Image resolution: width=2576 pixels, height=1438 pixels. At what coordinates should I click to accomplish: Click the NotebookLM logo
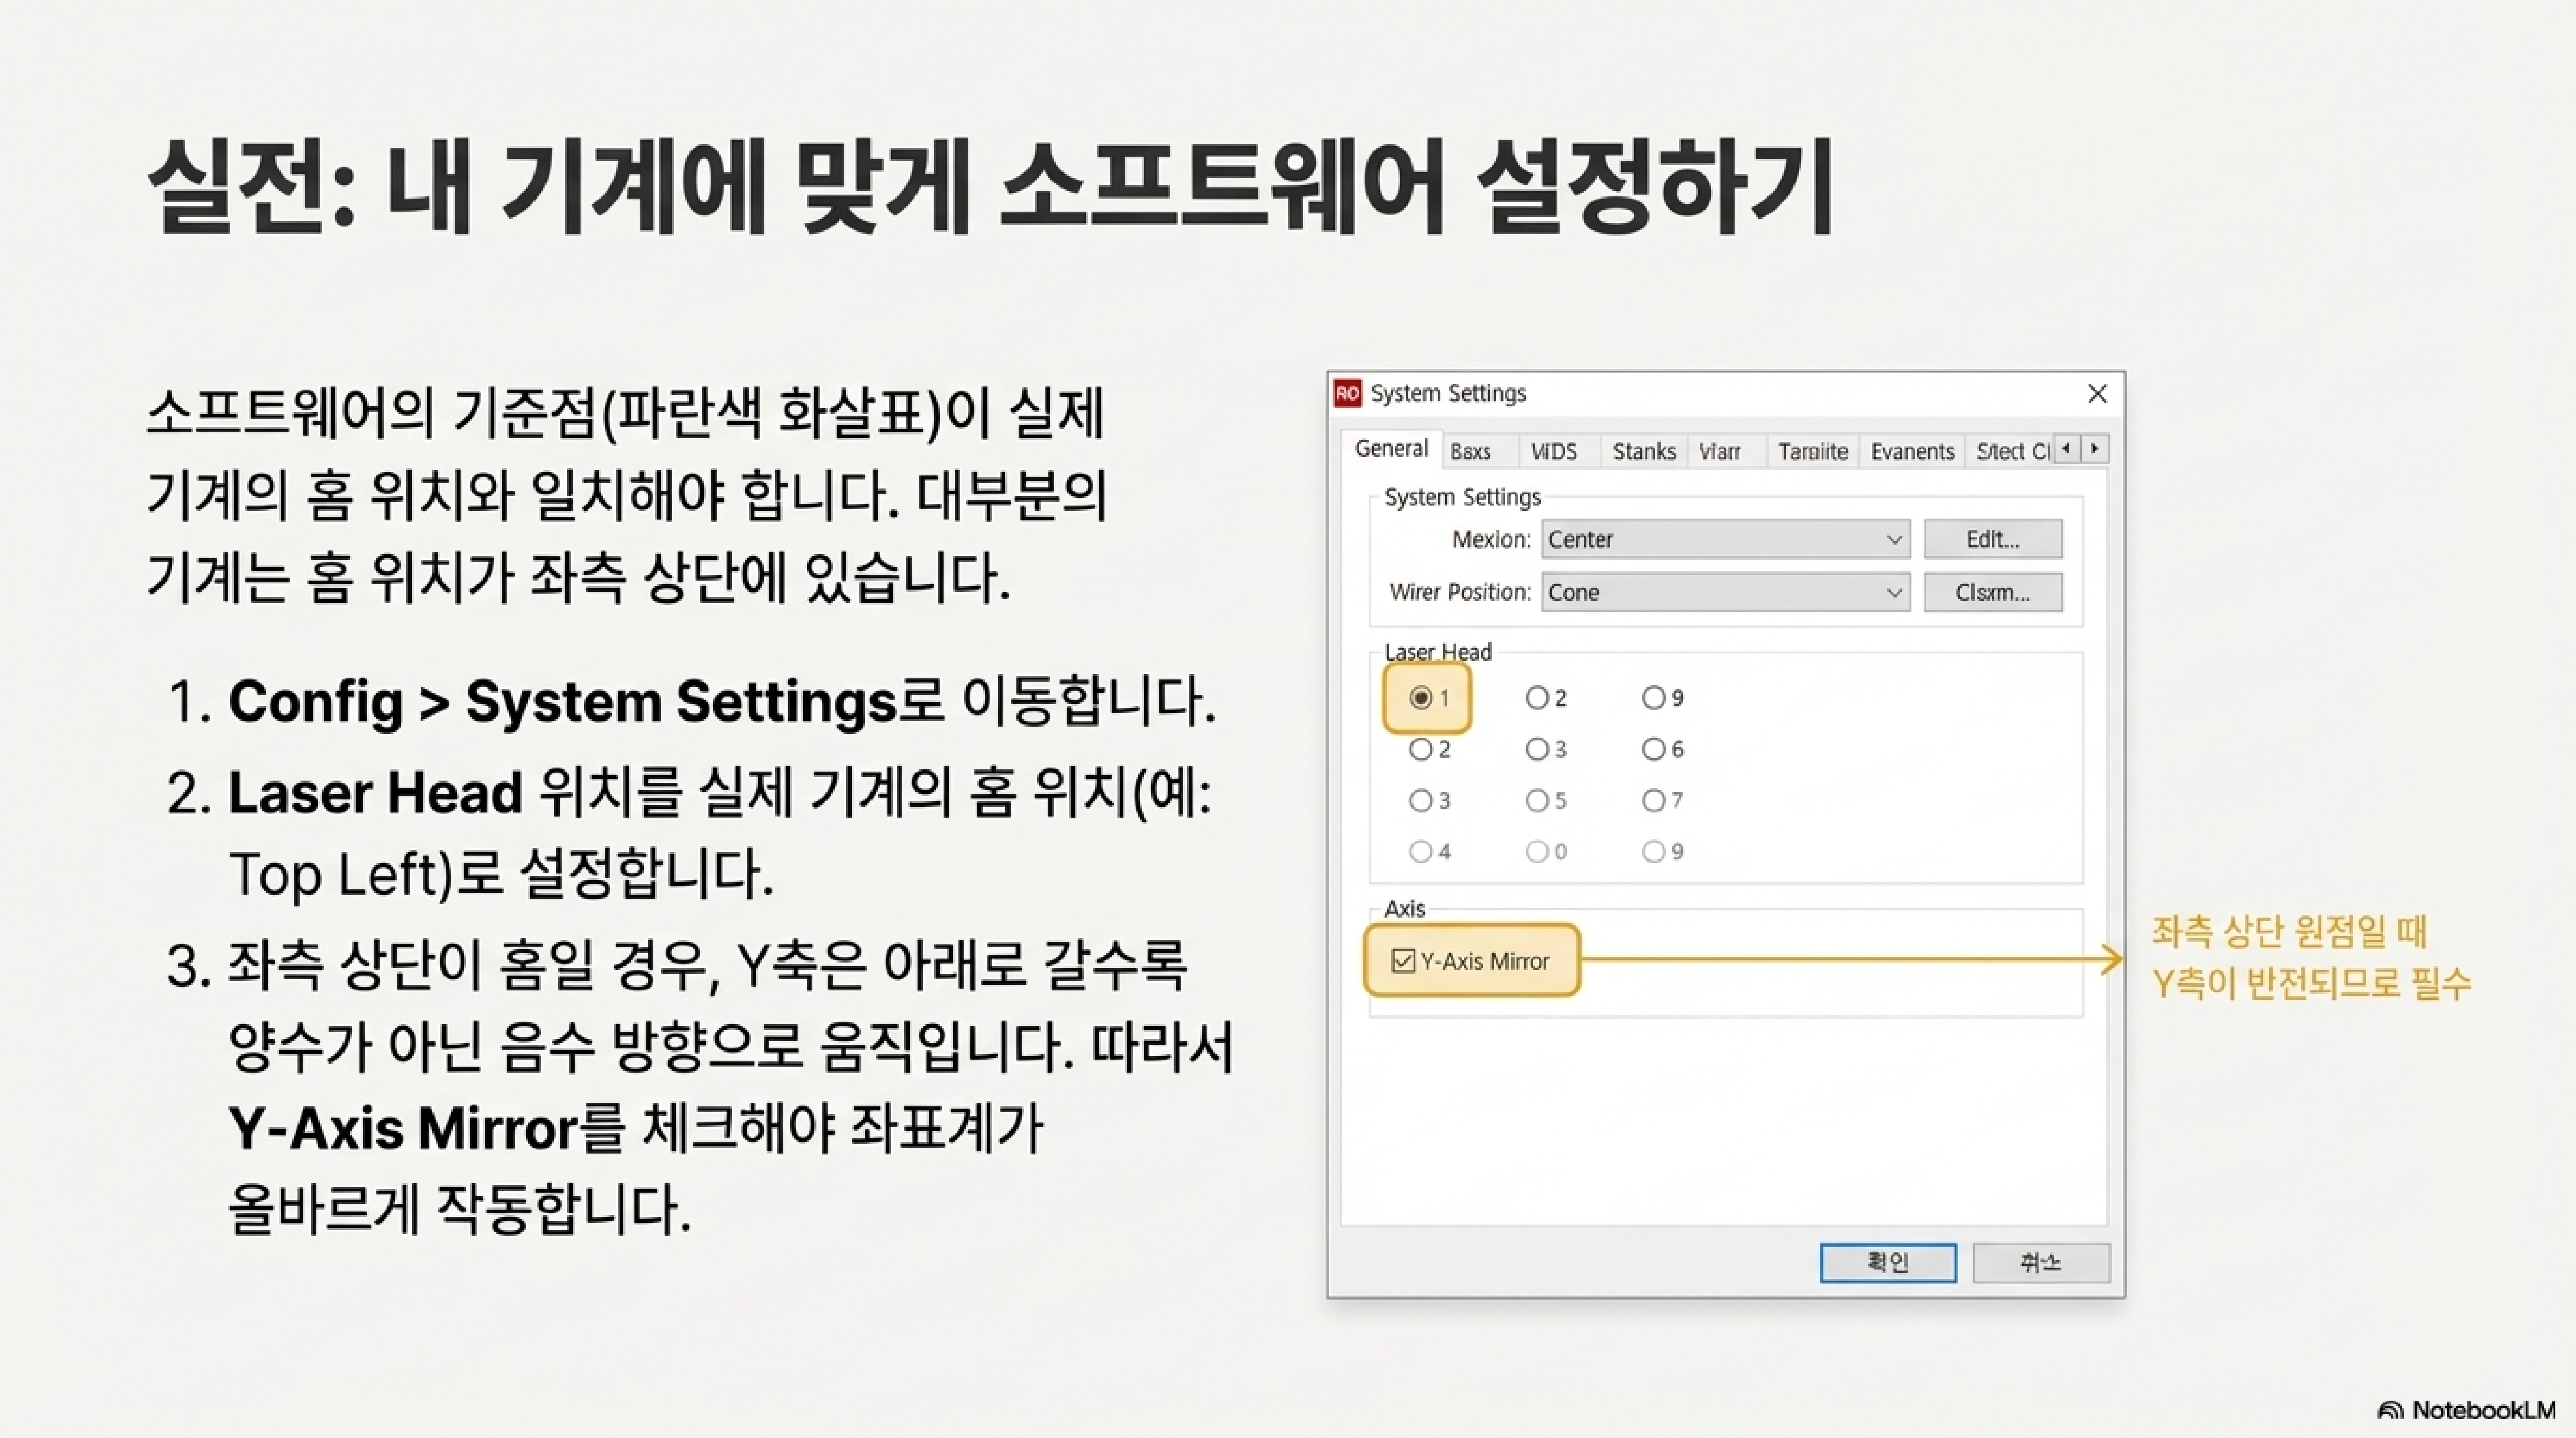pyautogui.click(x=2466, y=1410)
